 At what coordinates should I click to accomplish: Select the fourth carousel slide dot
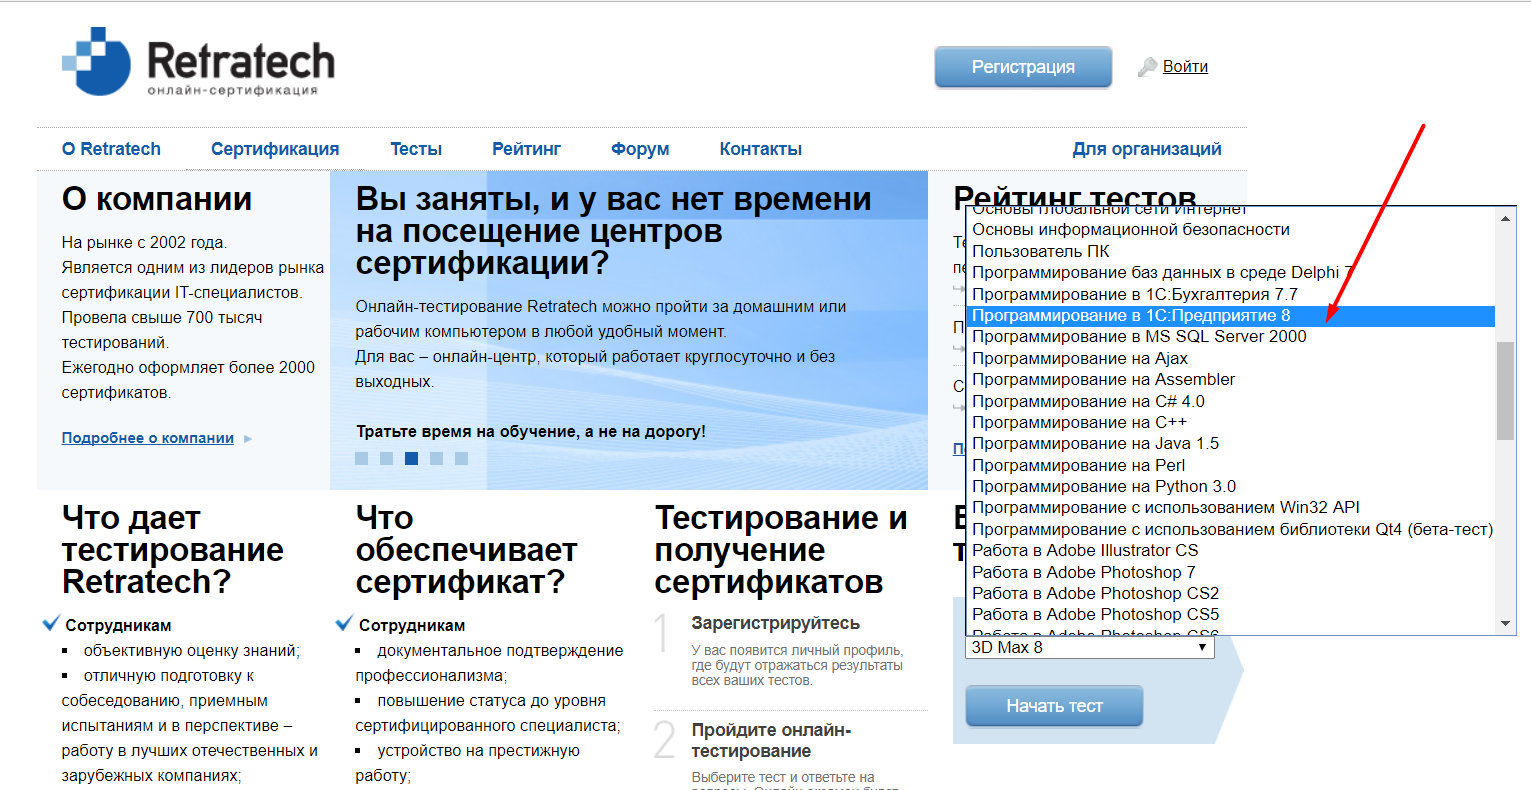tap(436, 458)
